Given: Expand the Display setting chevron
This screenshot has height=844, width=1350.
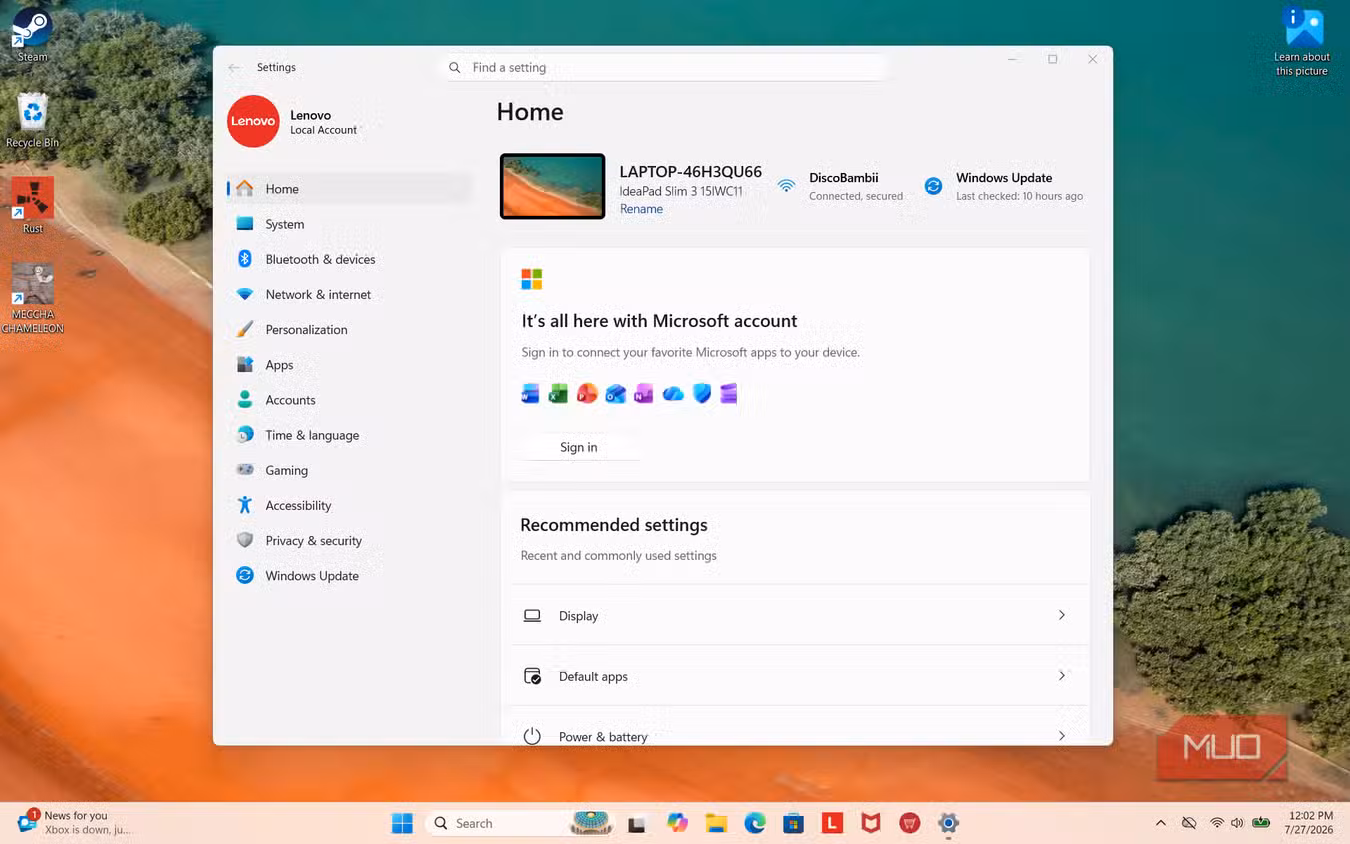Looking at the screenshot, I should (1062, 615).
